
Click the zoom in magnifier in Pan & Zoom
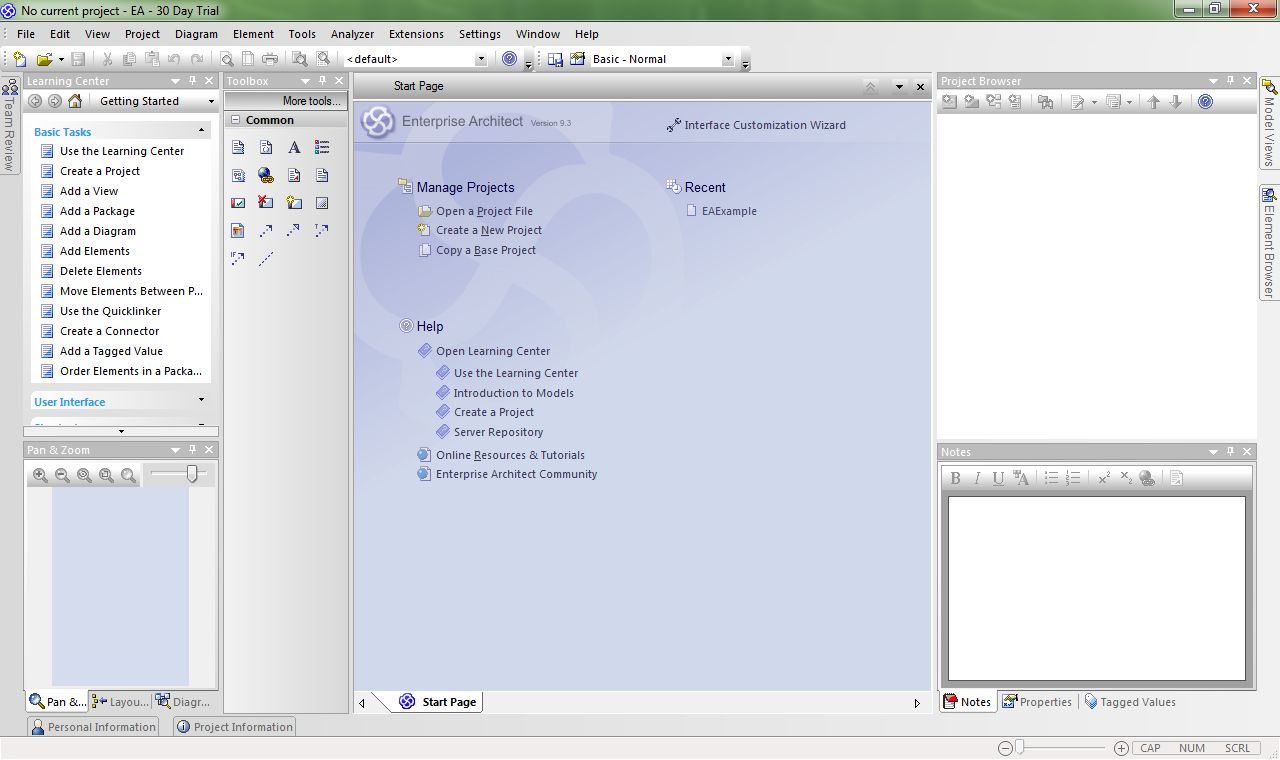(x=40, y=476)
